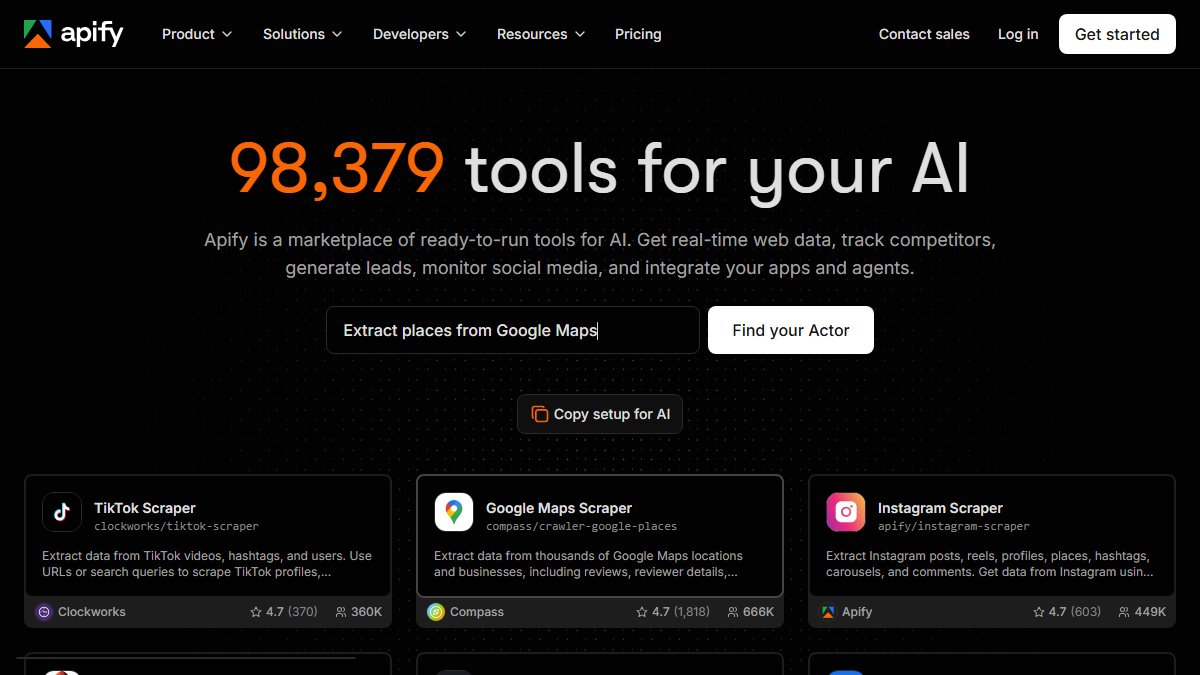
Task: Expand the Product dropdown menu
Action: tap(197, 34)
